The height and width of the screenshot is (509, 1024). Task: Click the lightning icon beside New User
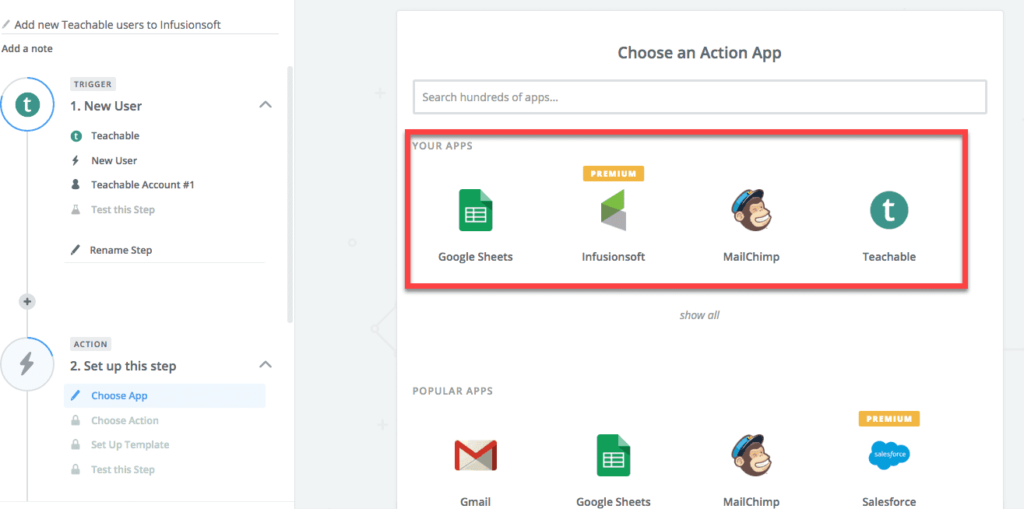point(76,161)
